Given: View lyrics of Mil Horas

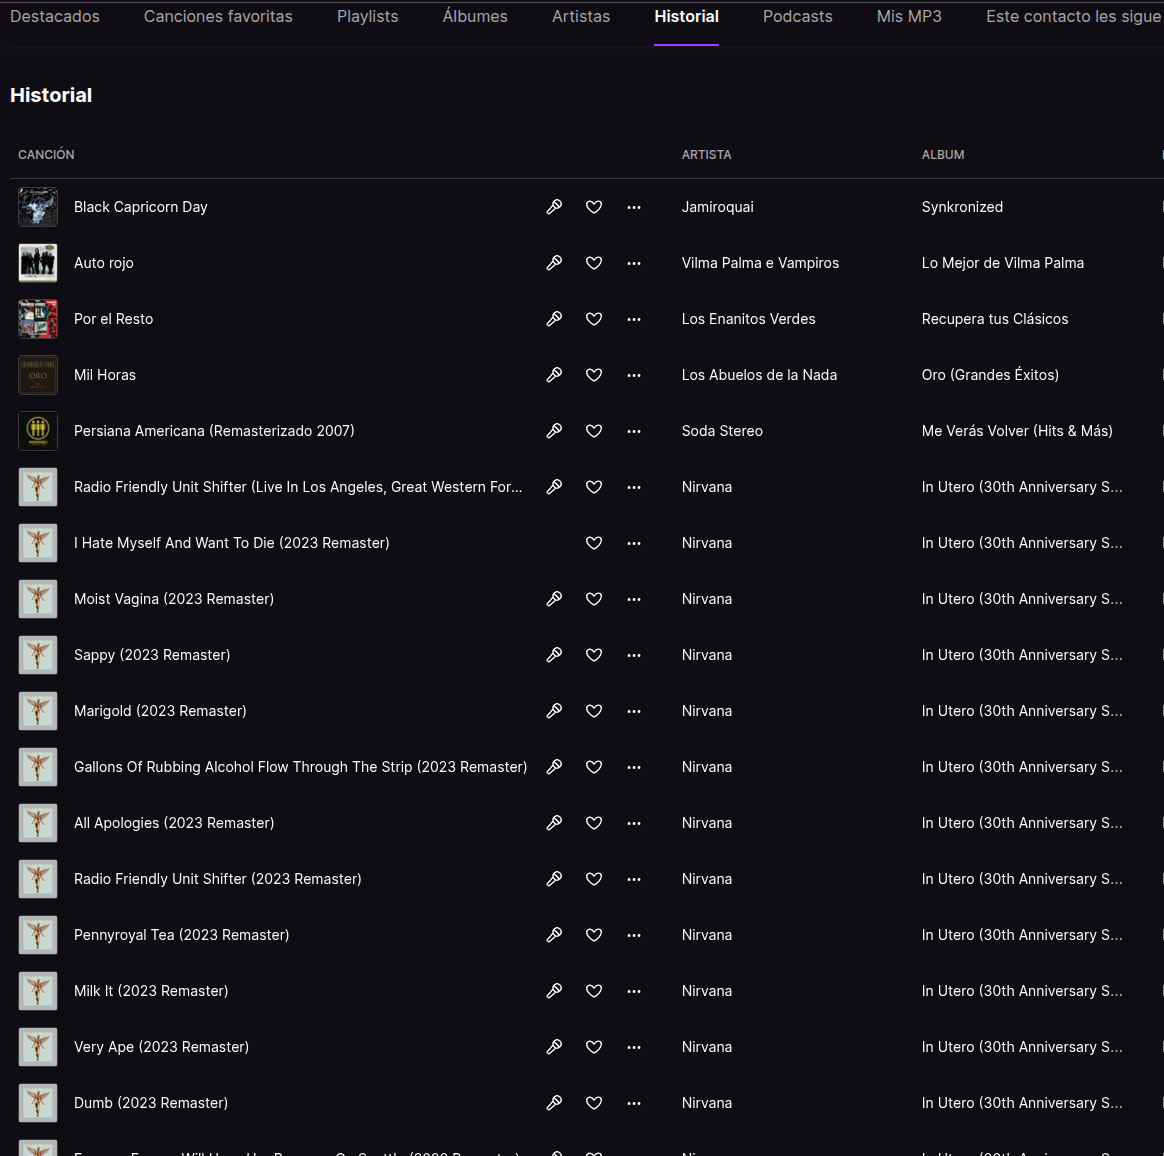Looking at the screenshot, I should 554,375.
